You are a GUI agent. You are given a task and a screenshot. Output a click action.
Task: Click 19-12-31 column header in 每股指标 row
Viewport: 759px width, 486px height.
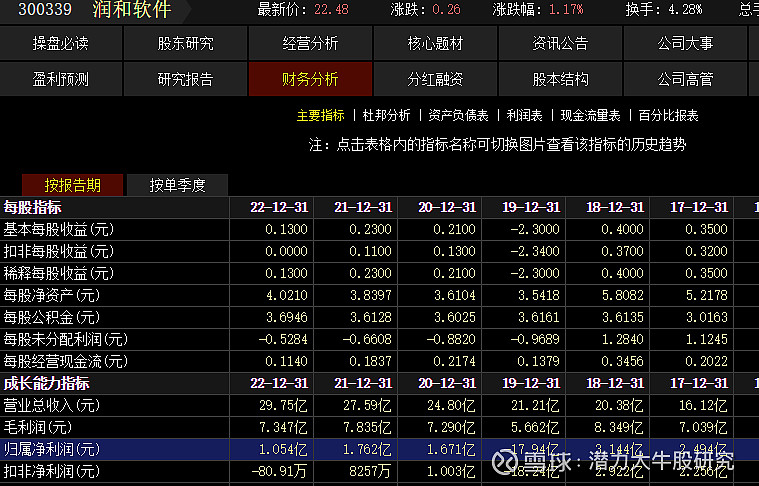[531, 207]
